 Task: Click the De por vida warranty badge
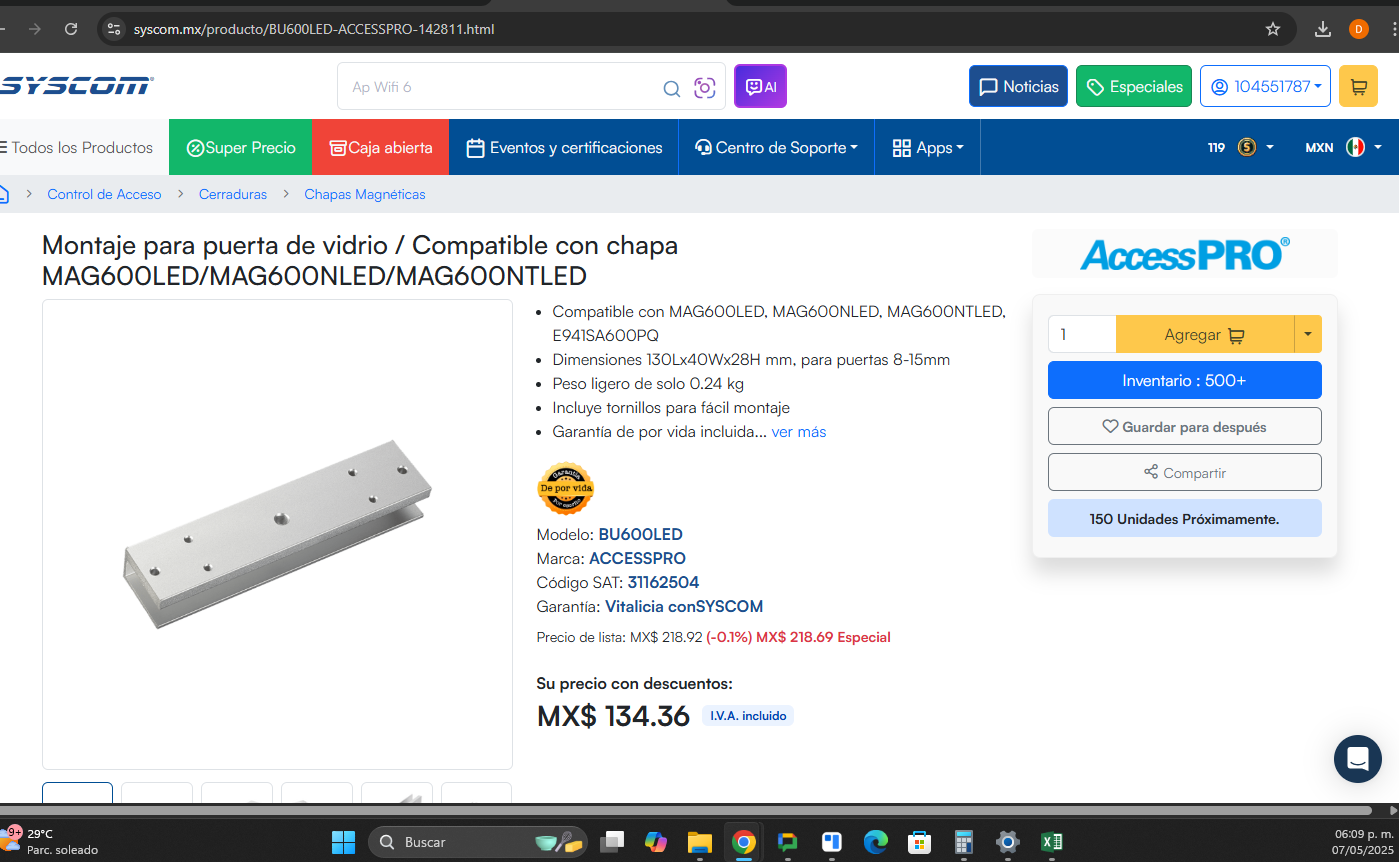(566, 488)
